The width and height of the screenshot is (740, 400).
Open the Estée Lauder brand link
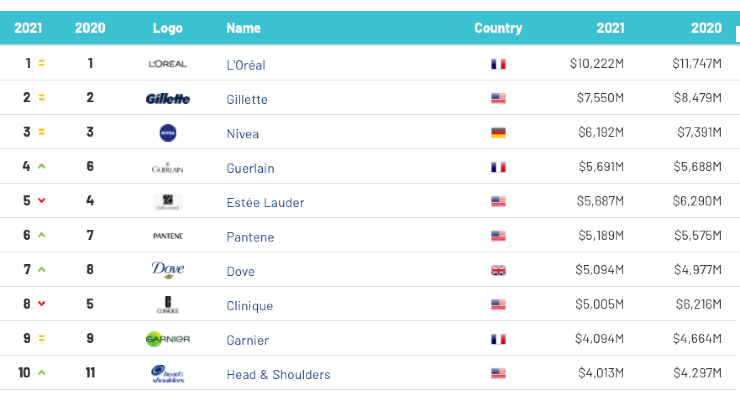click(x=265, y=203)
